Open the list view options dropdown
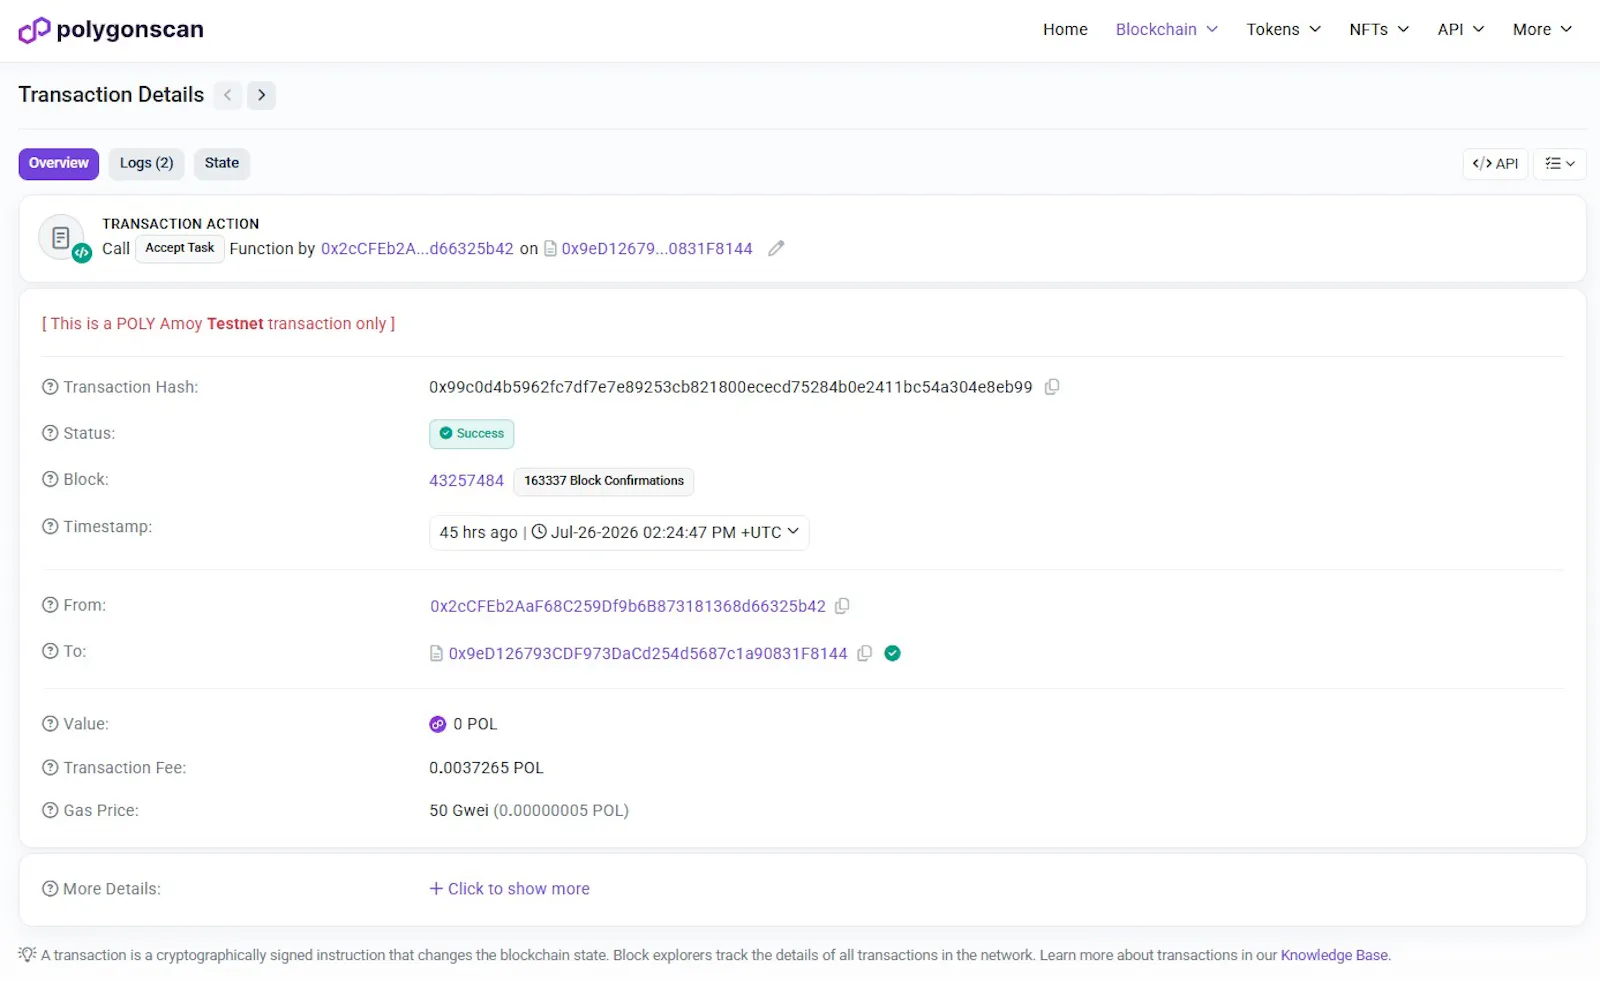The image size is (1600, 981). point(1560,164)
